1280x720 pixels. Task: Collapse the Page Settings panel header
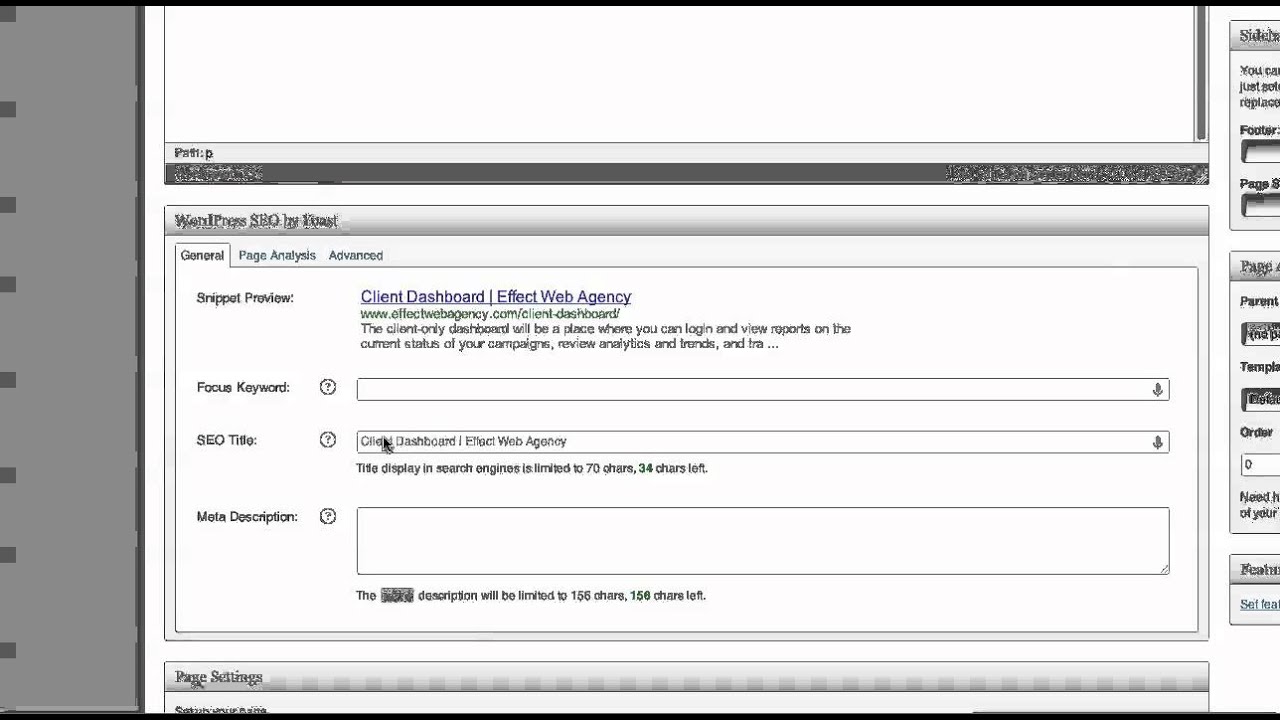point(686,677)
